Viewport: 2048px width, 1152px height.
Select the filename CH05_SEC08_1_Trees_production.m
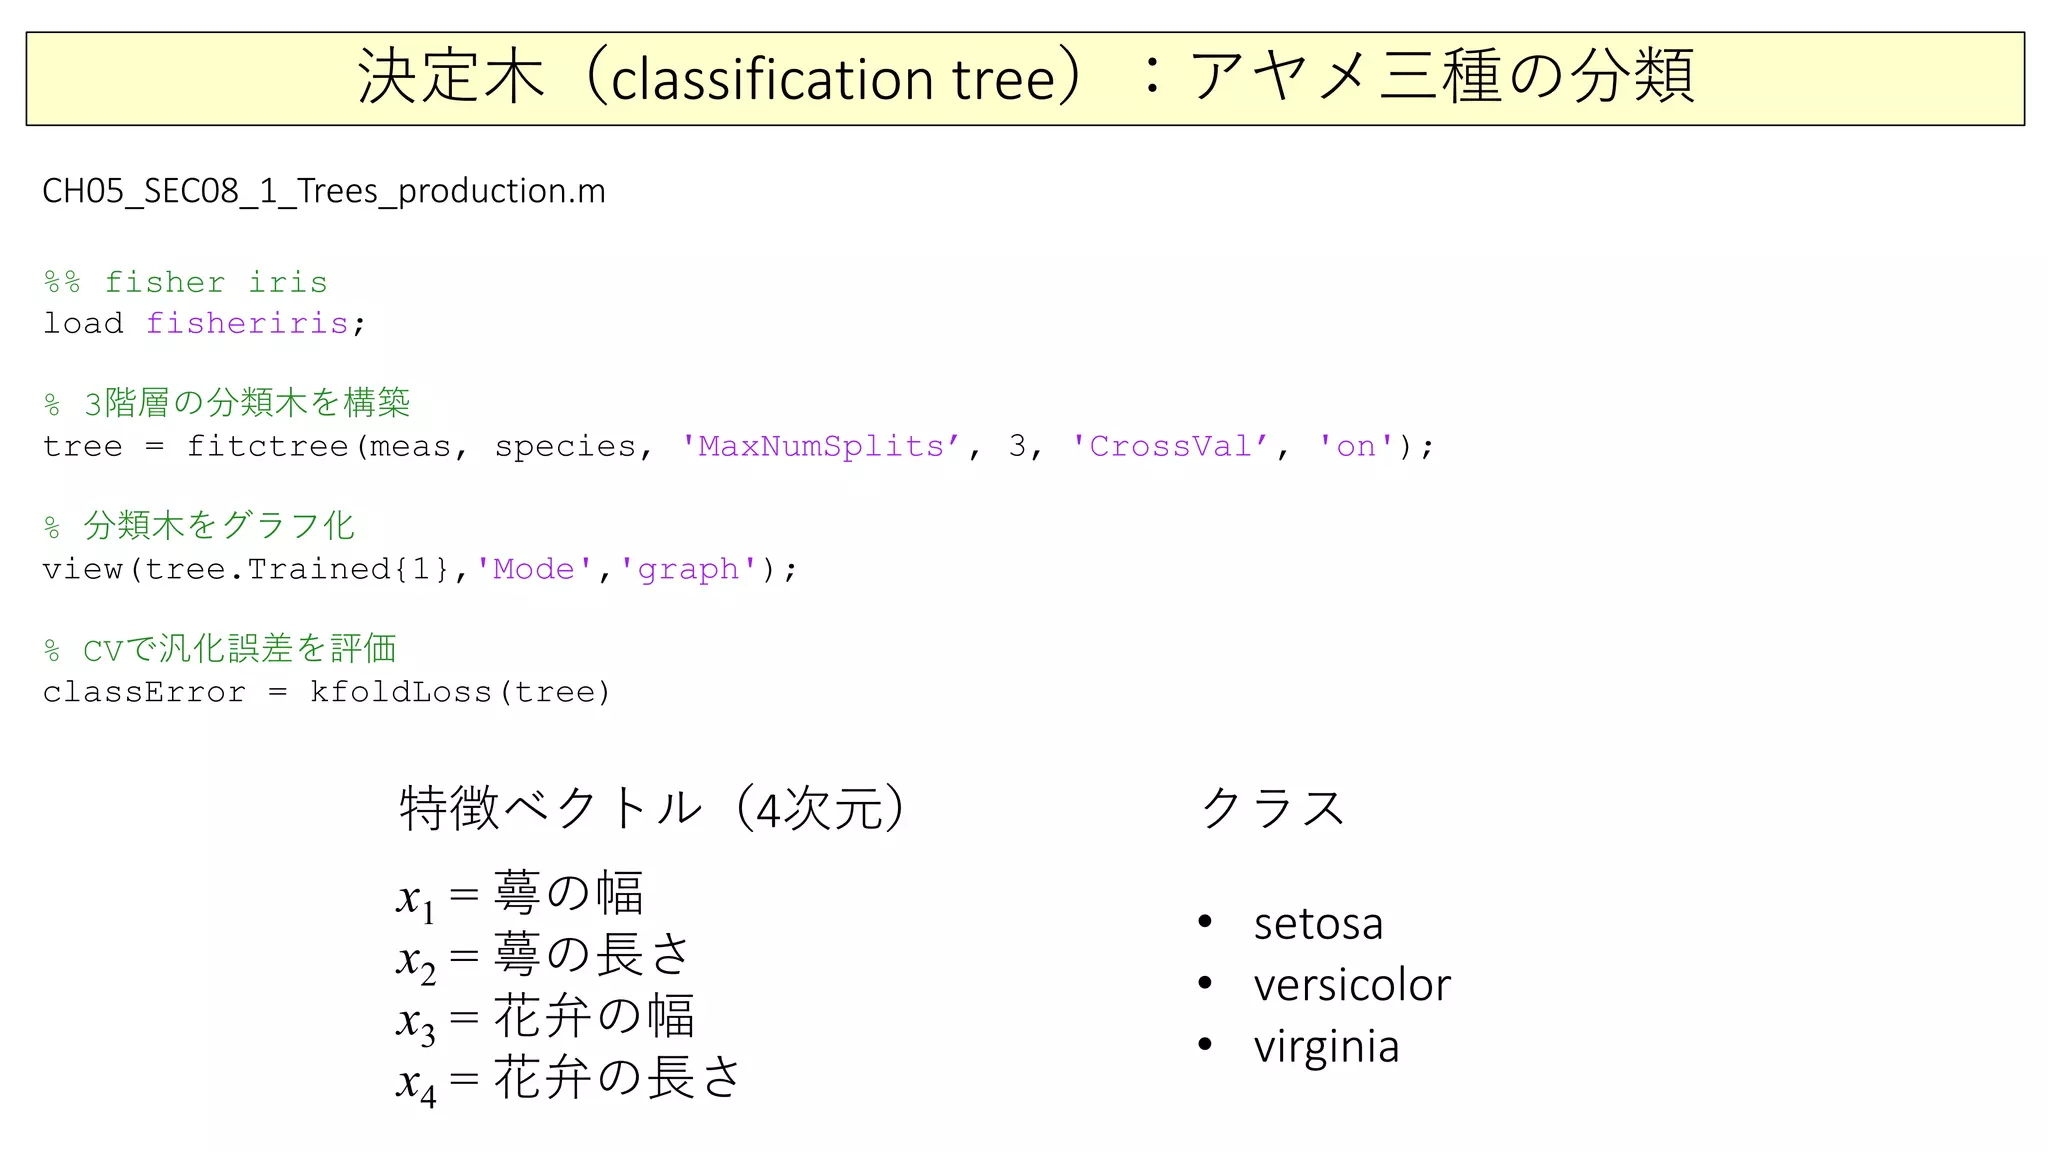pyautogui.click(x=324, y=191)
